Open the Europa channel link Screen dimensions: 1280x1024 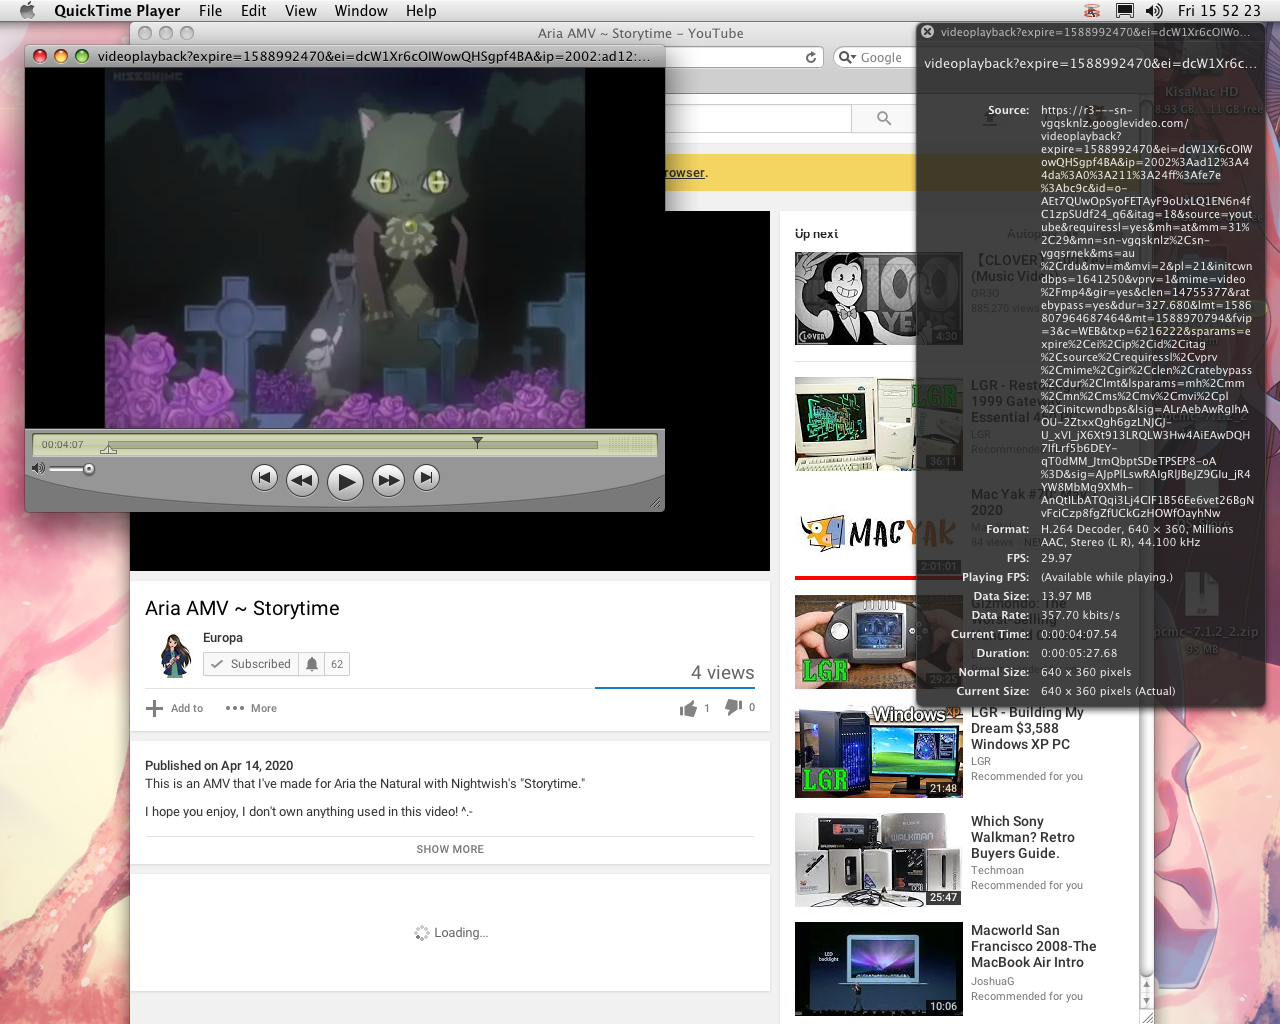(x=223, y=638)
